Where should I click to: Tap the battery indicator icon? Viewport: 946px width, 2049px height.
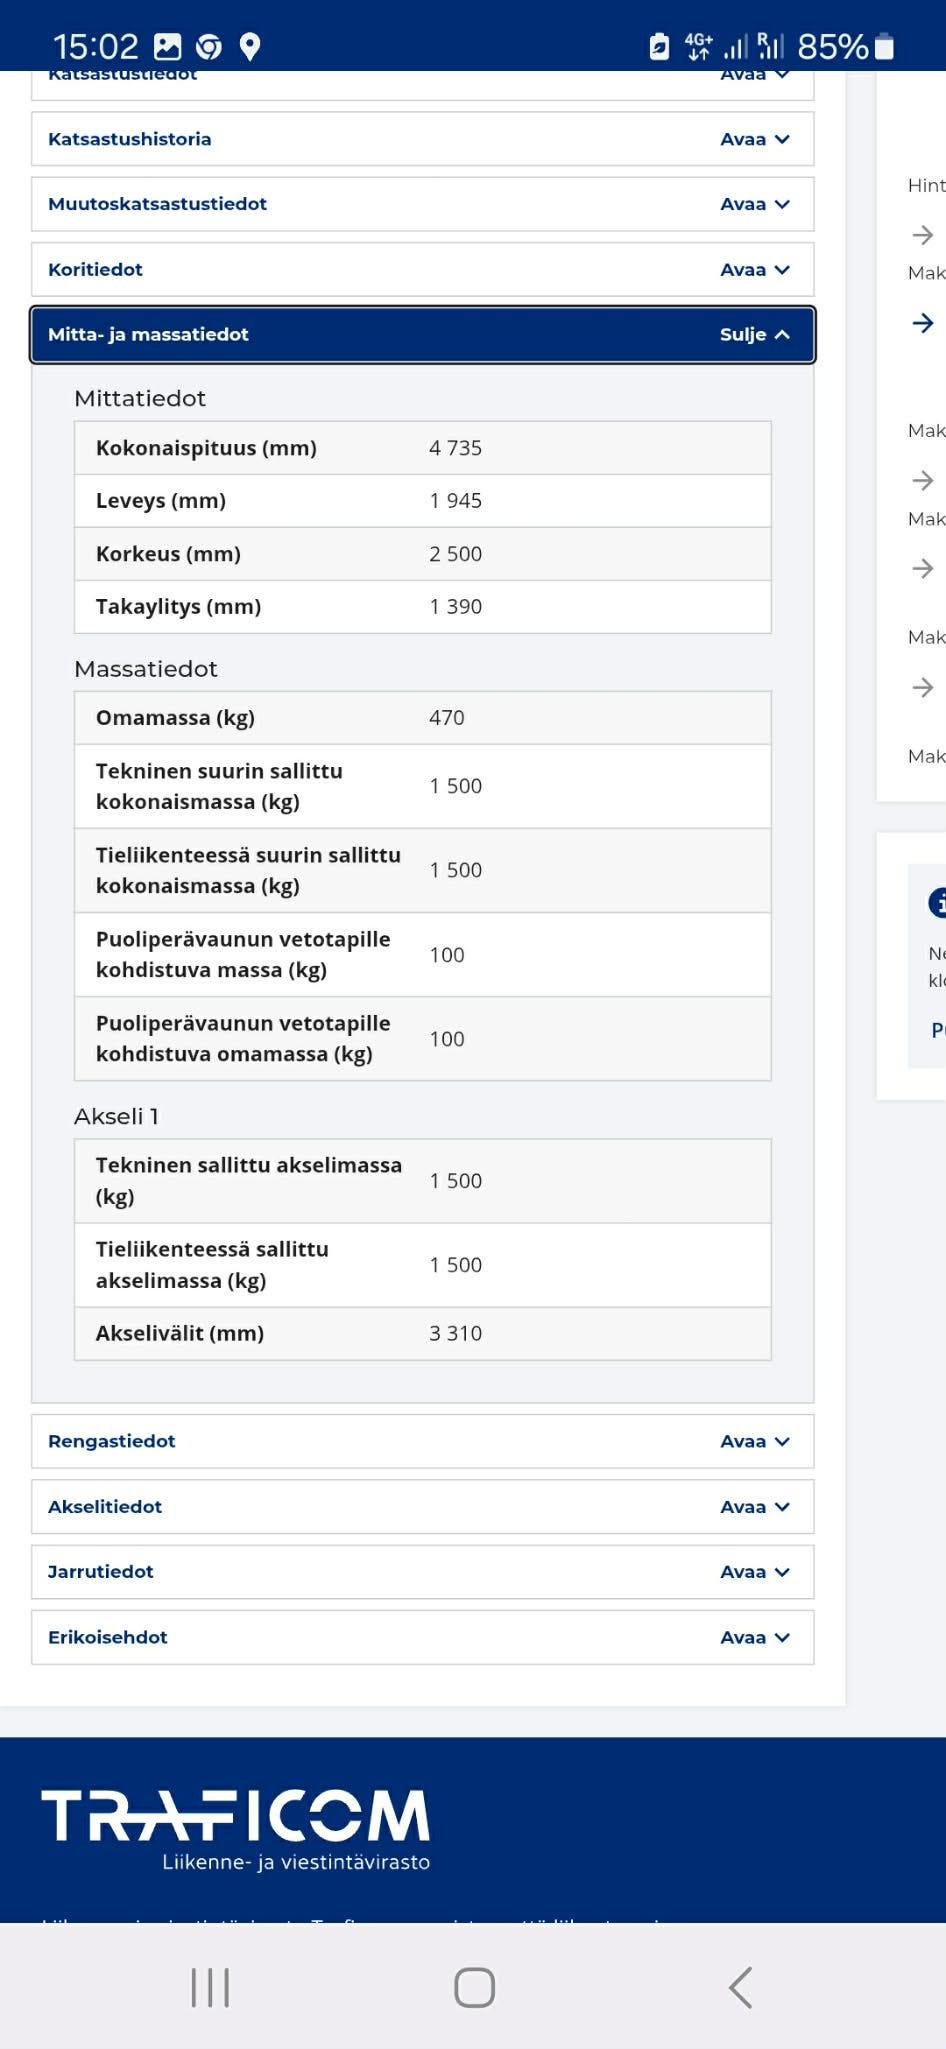tap(884, 46)
